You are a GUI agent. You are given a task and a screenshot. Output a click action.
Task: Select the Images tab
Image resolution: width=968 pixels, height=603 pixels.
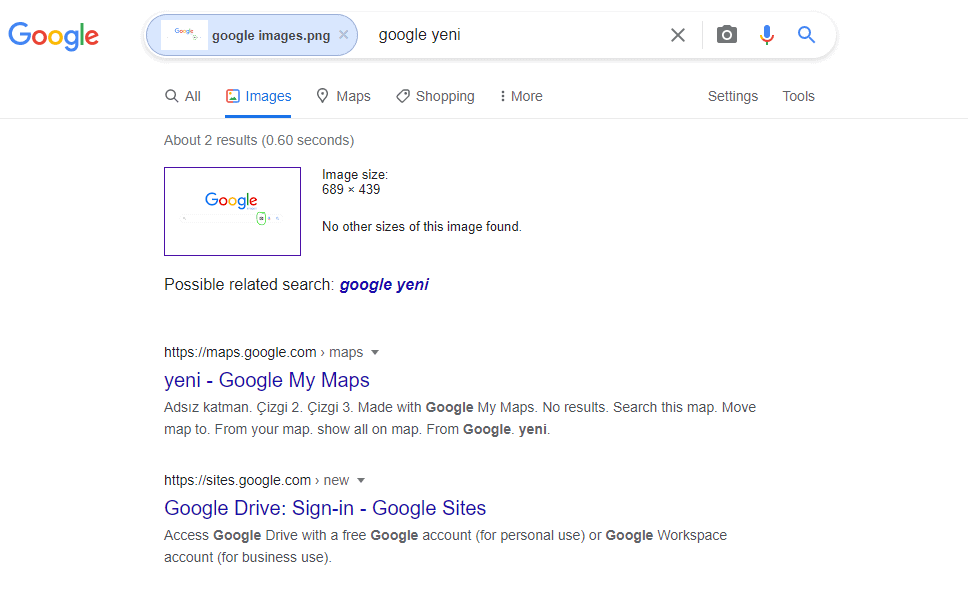click(x=258, y=96)
